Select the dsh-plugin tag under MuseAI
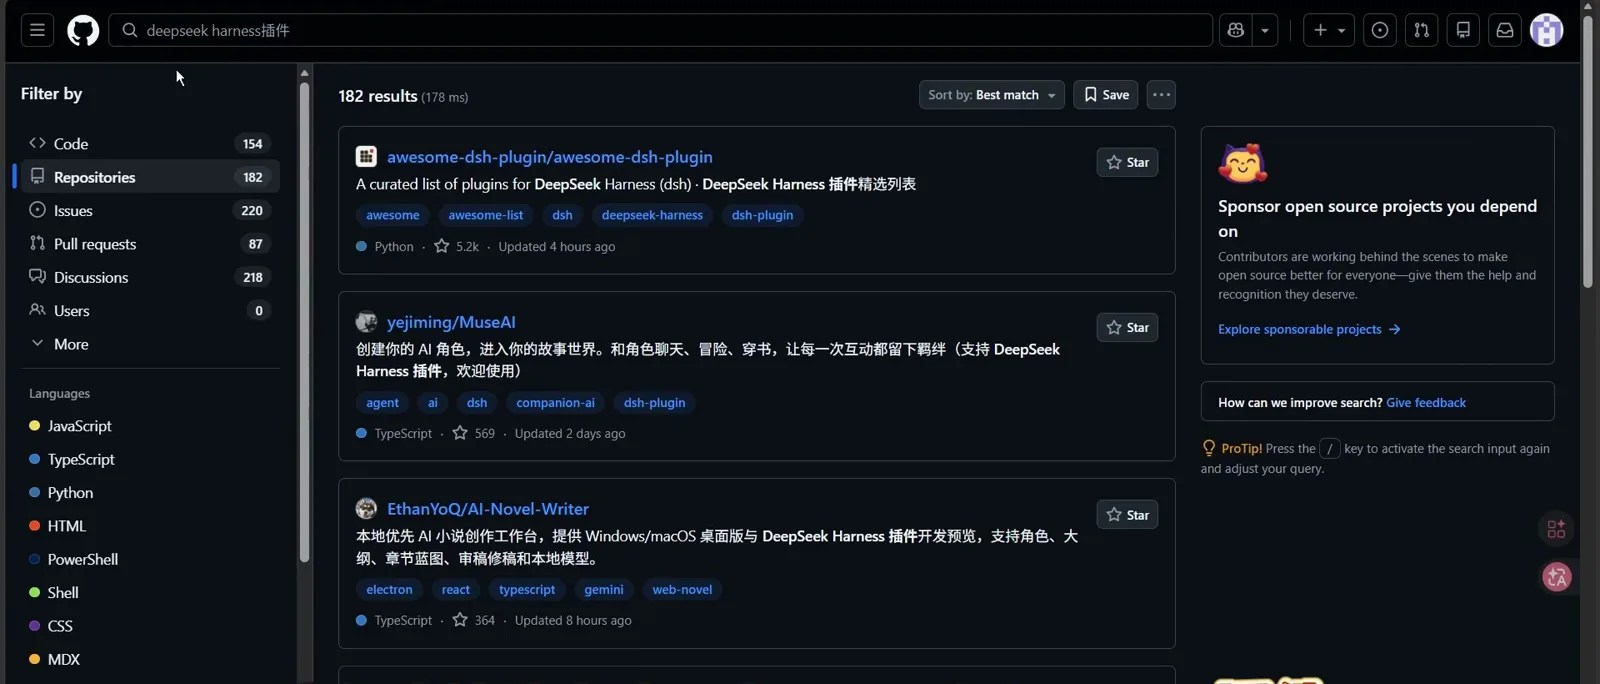Viewport: 1600px width, 684px height. (655, 403)
